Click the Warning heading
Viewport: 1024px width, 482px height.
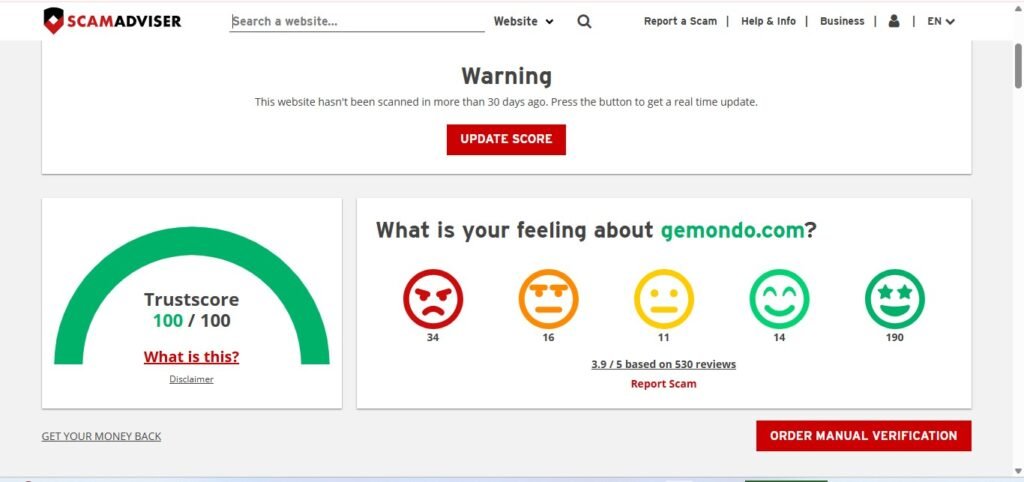point(506,76)
